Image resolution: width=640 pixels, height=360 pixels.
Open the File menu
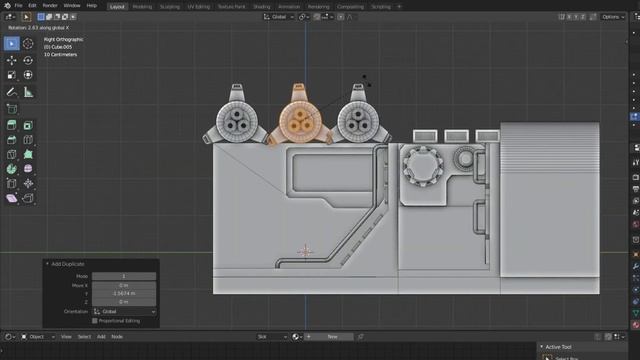pos(18,6)
